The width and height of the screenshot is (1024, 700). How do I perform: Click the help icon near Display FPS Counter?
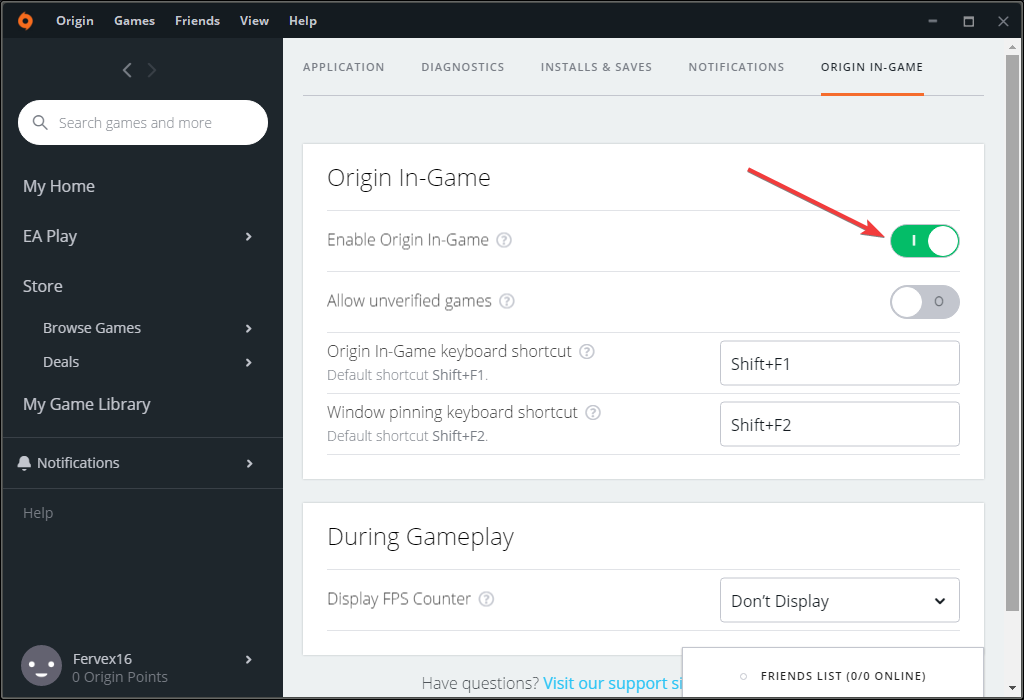[x=486, y=599]
